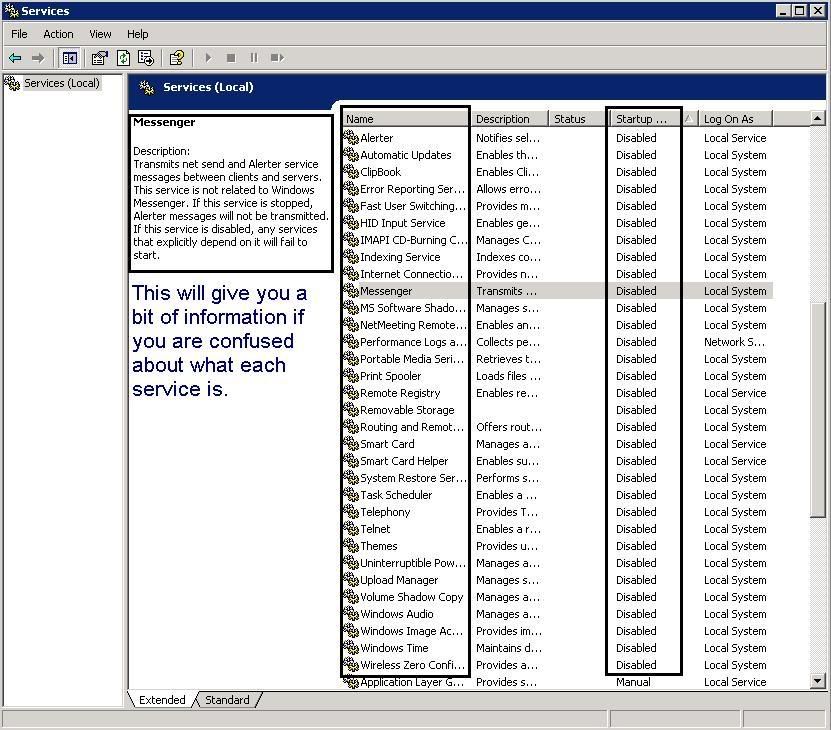Select the MS Software Shadow service name
This screenshot has height=730, width=831.
413,307
